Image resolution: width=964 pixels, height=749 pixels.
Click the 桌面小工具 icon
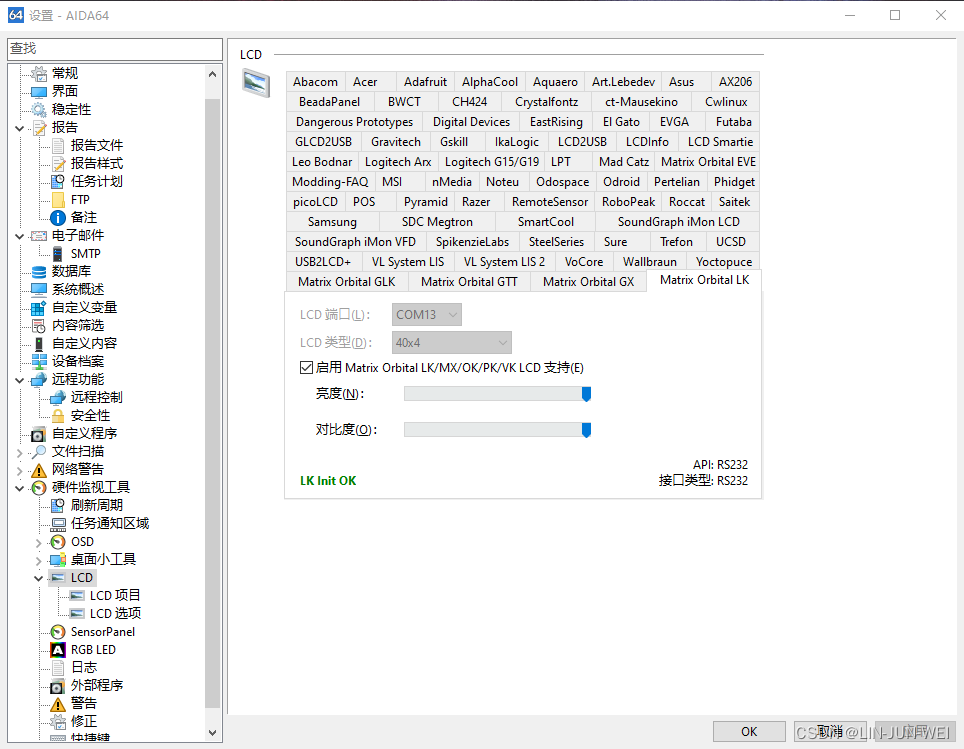[58, 560]
